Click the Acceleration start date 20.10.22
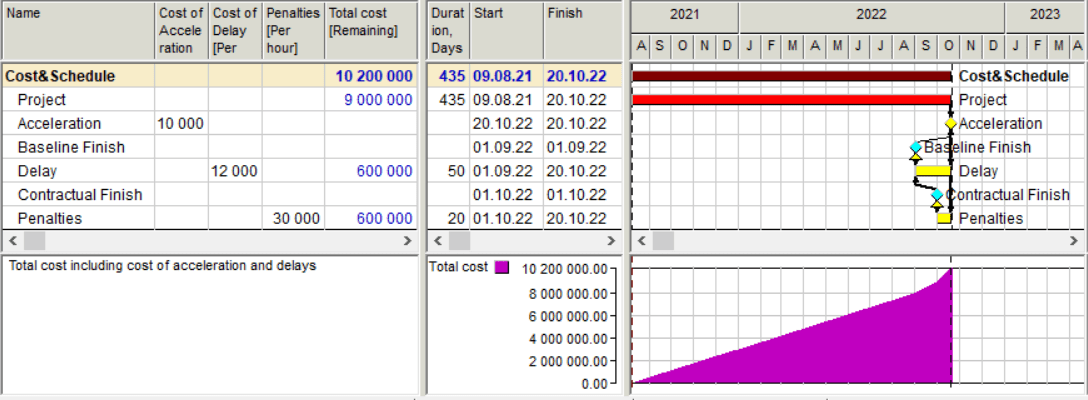 tap(507, 124)
